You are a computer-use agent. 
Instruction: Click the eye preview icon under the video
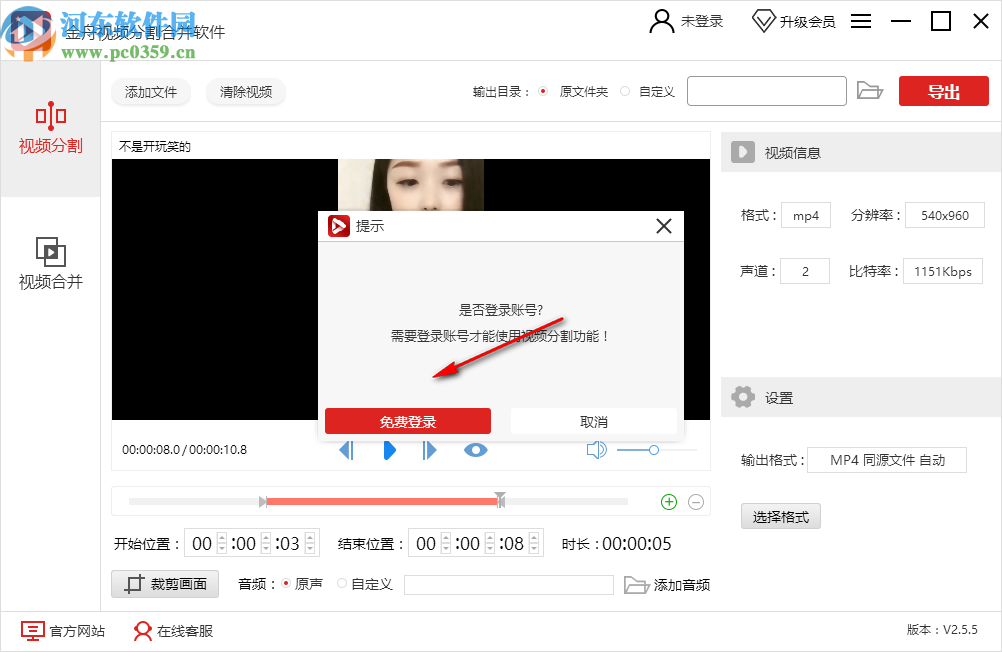[x=475, y=450]
